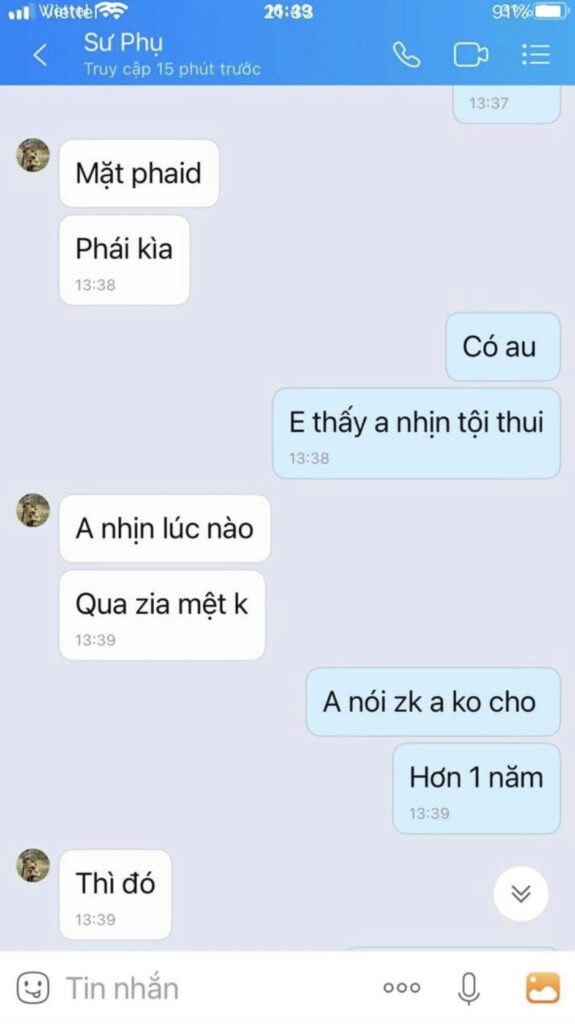Open Sư Phụ contact name header

point(123,43)
